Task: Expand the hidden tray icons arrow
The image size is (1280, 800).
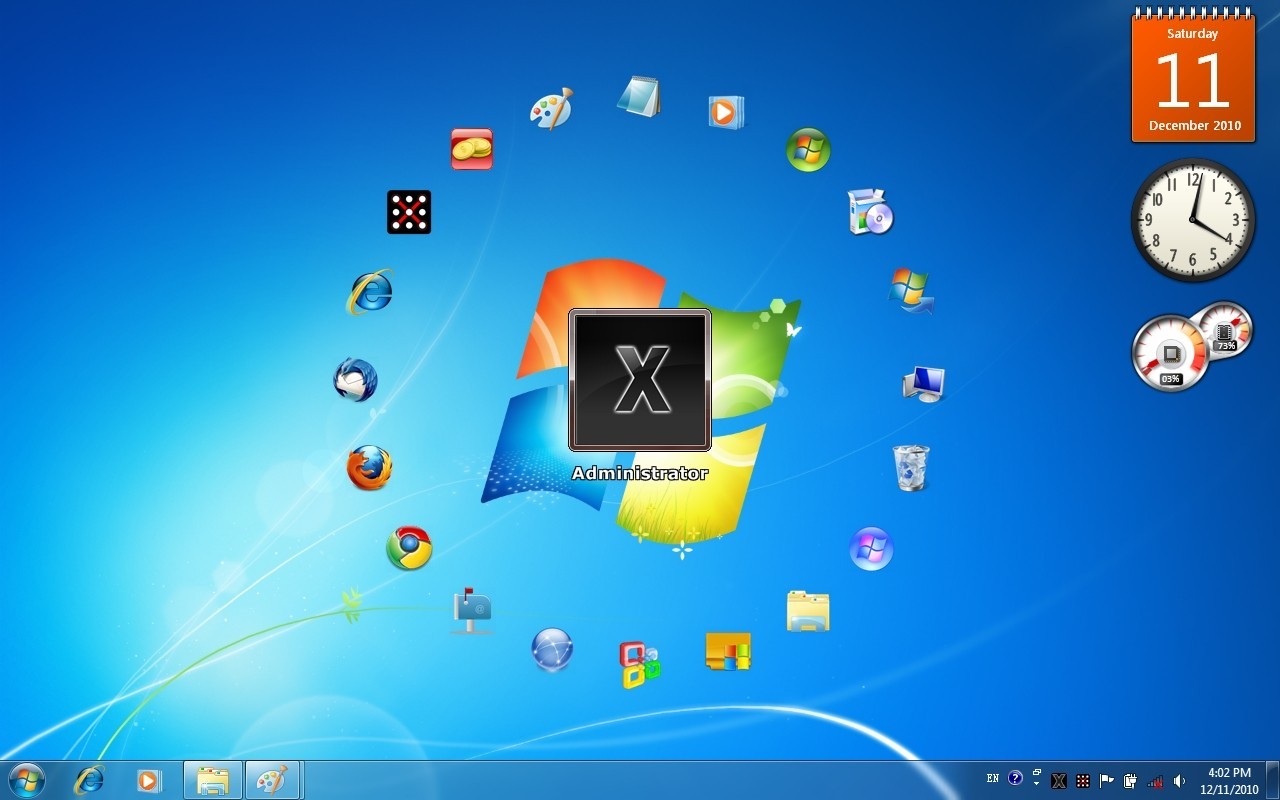Action: (1037, 783)
